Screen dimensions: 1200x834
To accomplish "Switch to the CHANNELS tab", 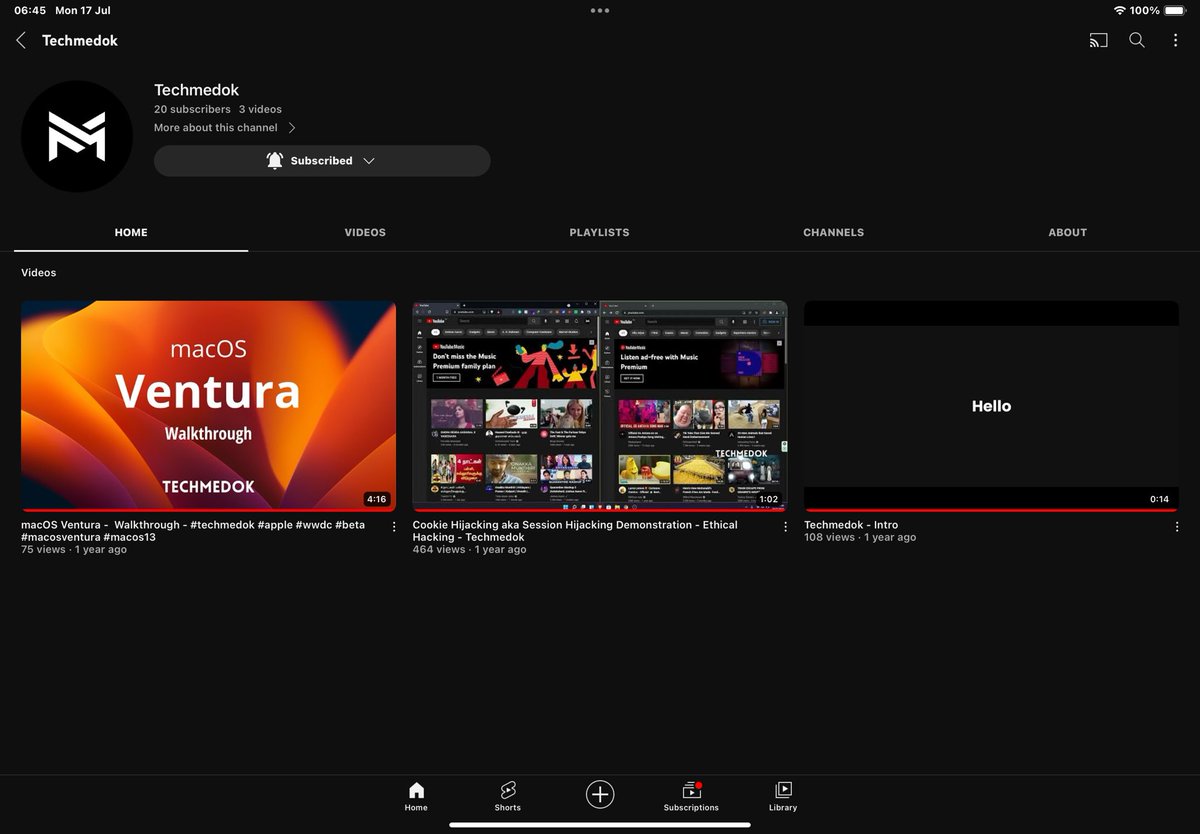I will click(833, 232).
